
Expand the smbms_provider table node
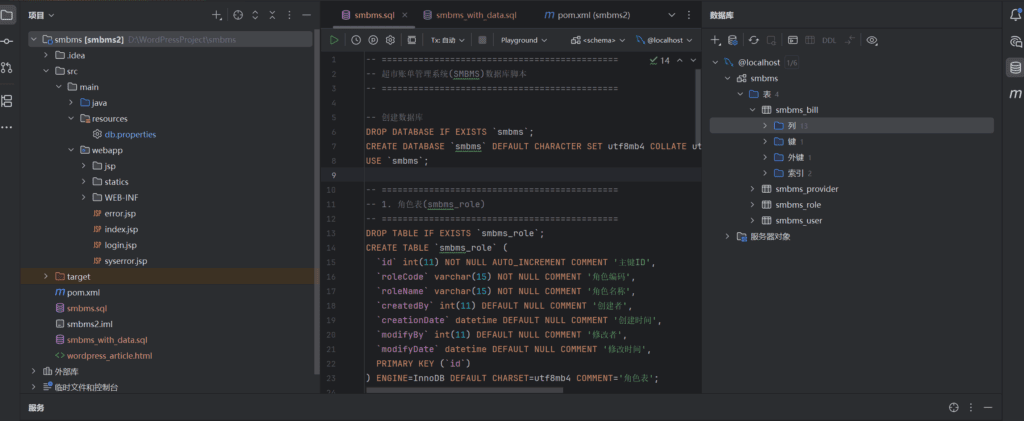[x=752, y=189]
